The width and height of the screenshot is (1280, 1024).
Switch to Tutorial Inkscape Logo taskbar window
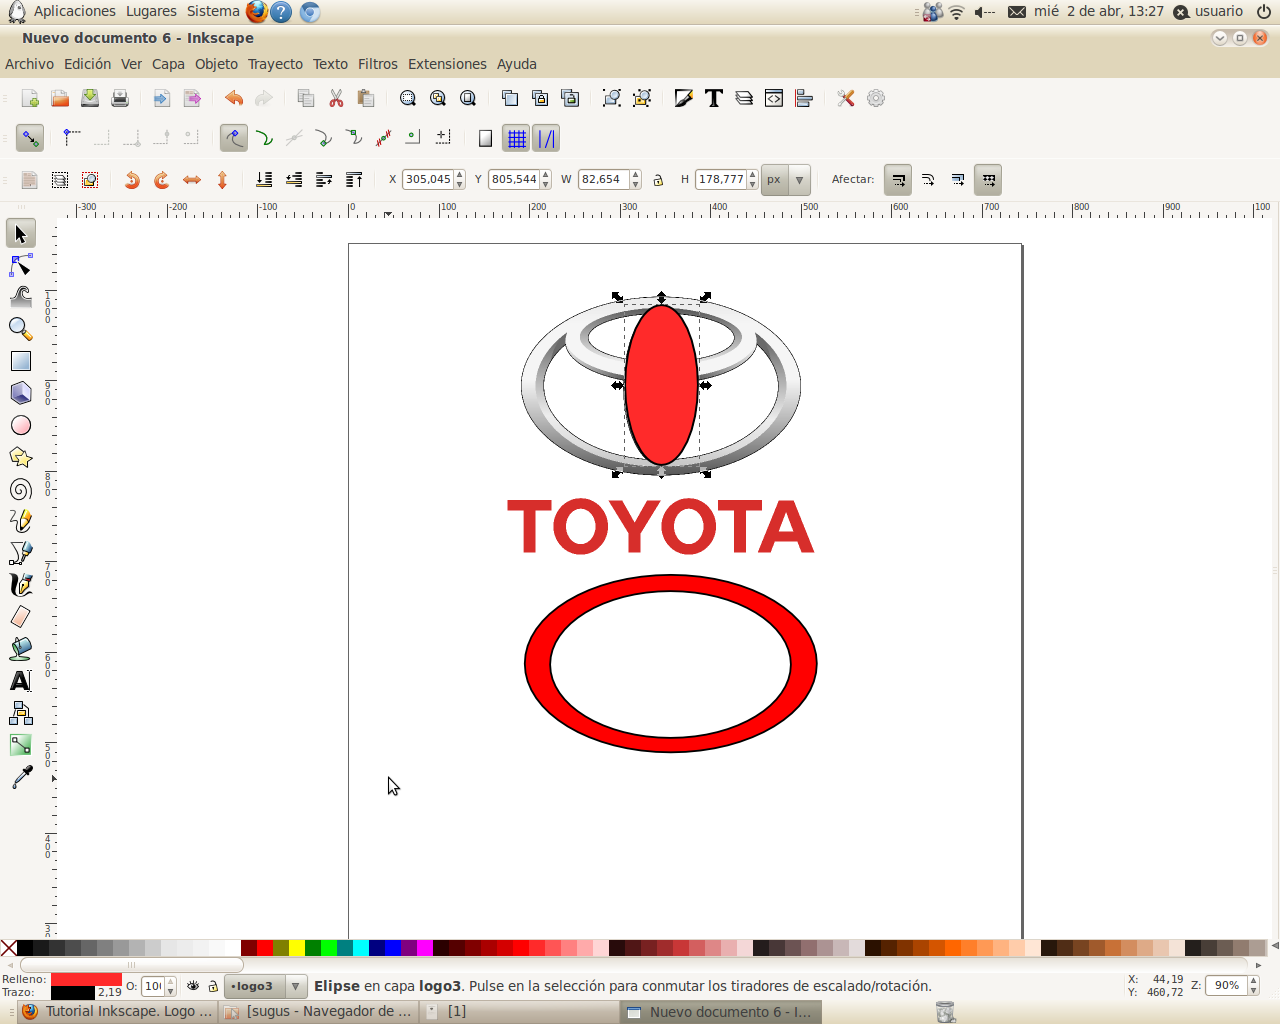point(116,1012)
